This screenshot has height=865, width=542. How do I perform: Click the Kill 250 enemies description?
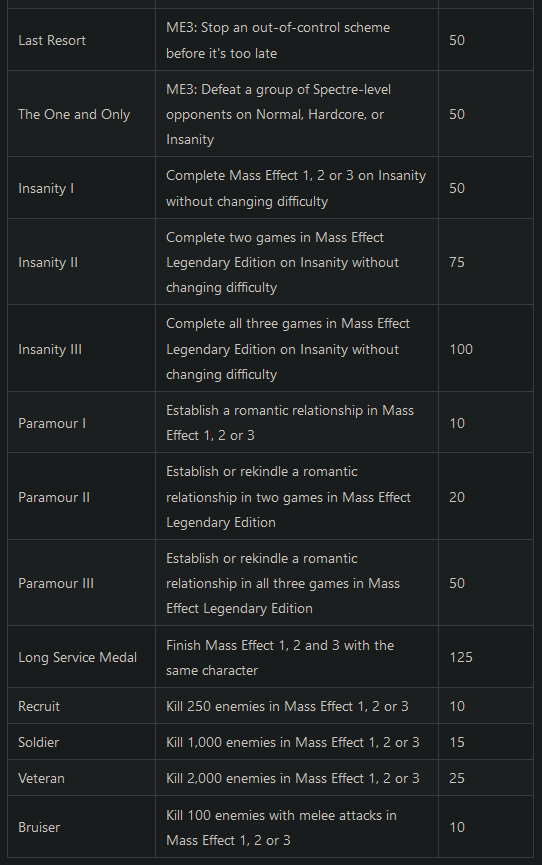pyautogui.click(x=288, y=706)
